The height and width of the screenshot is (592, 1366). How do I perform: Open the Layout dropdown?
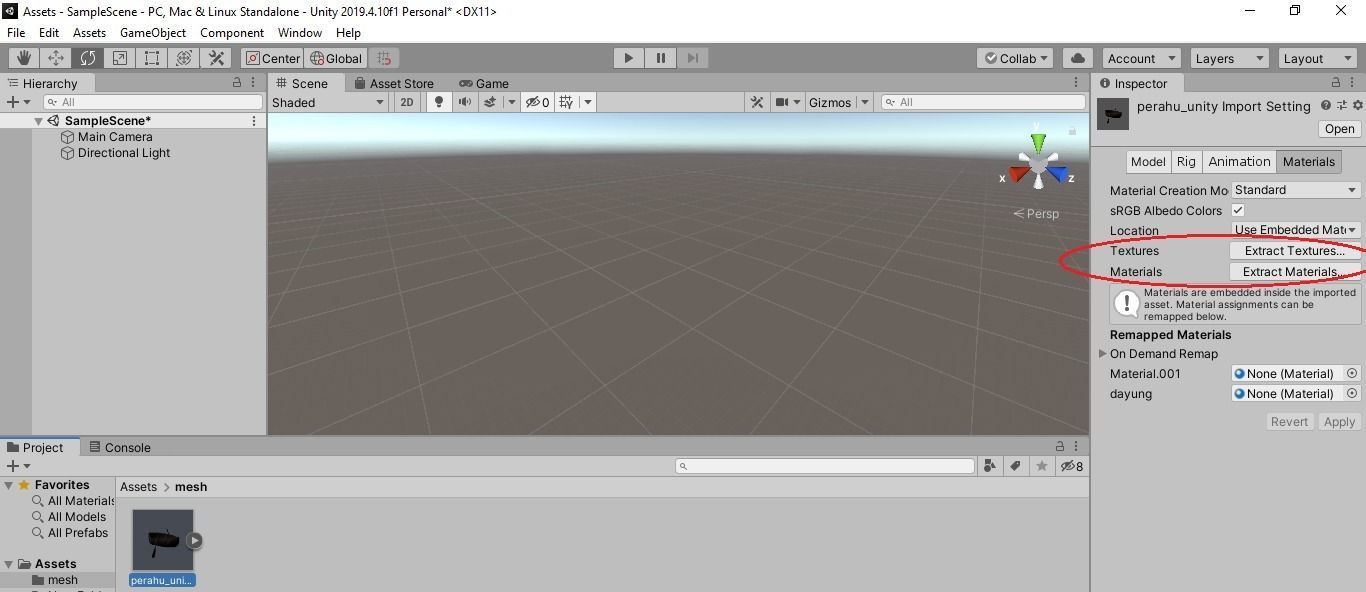(1316, 58)
